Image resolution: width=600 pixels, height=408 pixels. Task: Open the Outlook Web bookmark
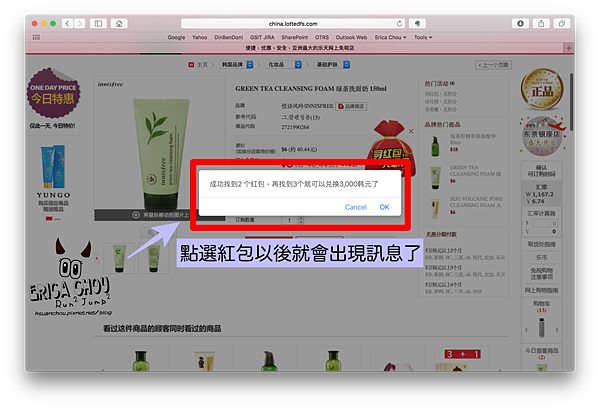pyautogui.click(x=351, y=37)
